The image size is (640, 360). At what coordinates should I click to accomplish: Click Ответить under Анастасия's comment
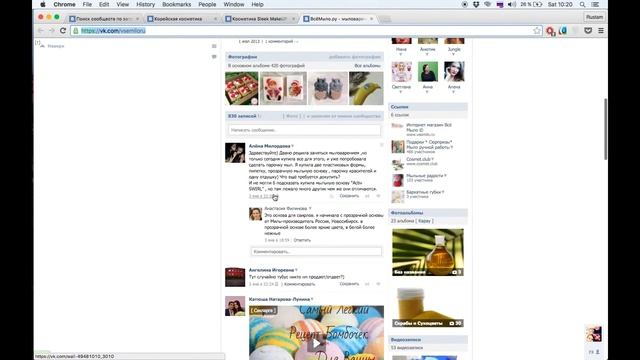[x=302, y=240]
